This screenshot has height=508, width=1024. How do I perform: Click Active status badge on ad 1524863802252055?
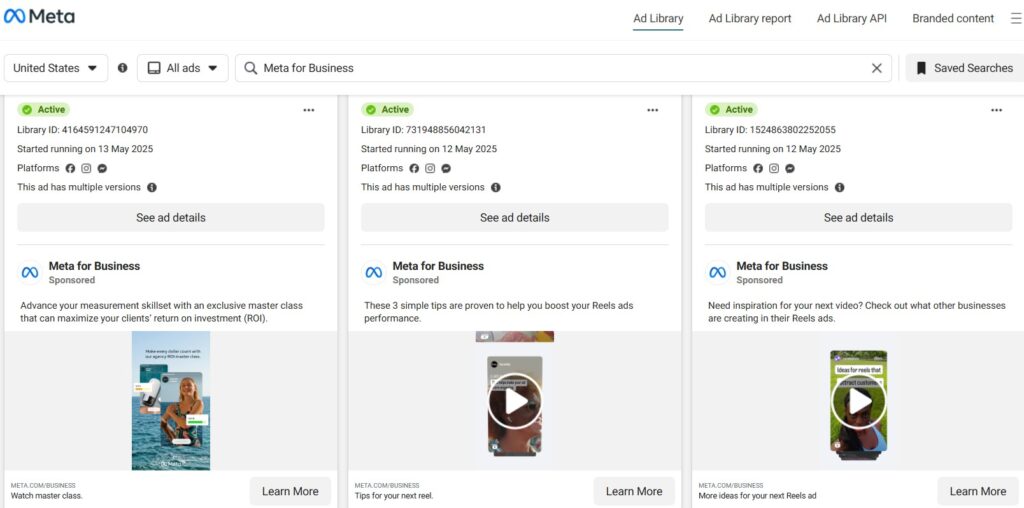coord(731,110)
